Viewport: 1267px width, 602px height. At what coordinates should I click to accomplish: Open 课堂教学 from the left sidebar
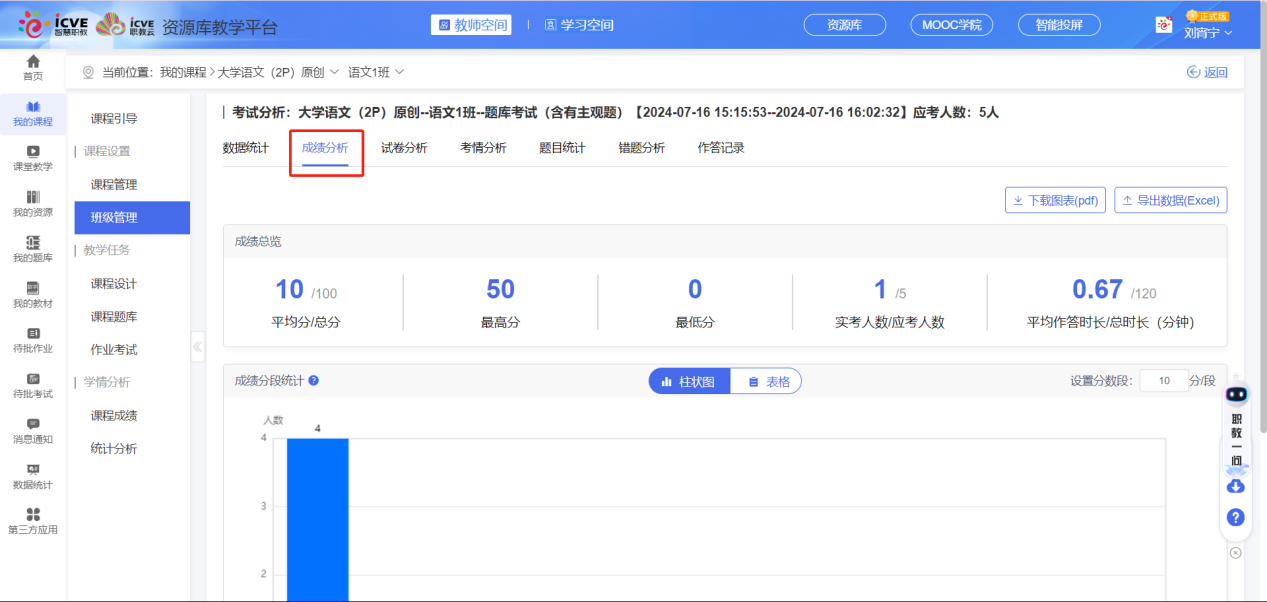click(33, 158)
